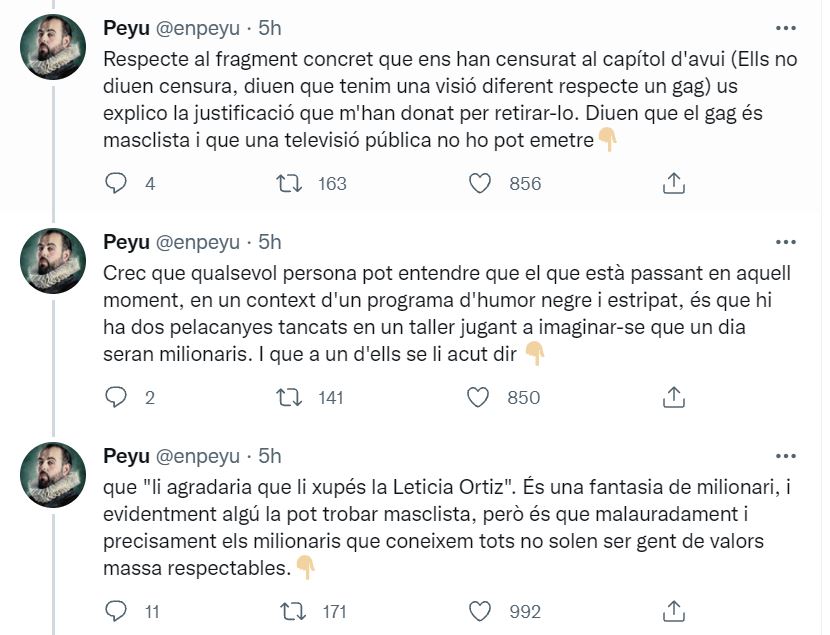Open the first tweet's more options menu
Viewport: 830px width, 635px height.
tap(787, 28)
